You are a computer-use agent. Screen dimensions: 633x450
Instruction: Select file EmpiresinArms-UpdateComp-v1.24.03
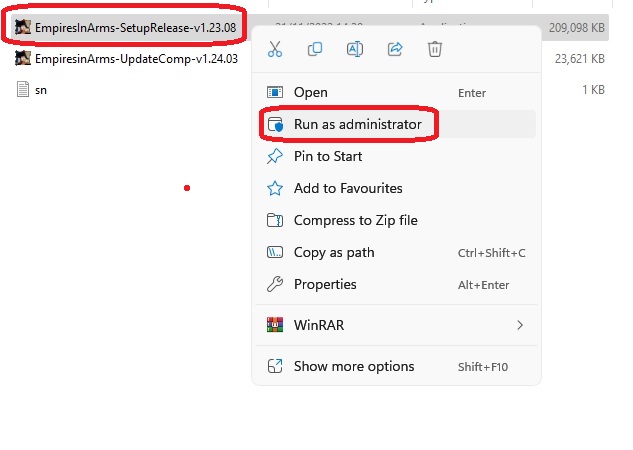pos(136,59)
